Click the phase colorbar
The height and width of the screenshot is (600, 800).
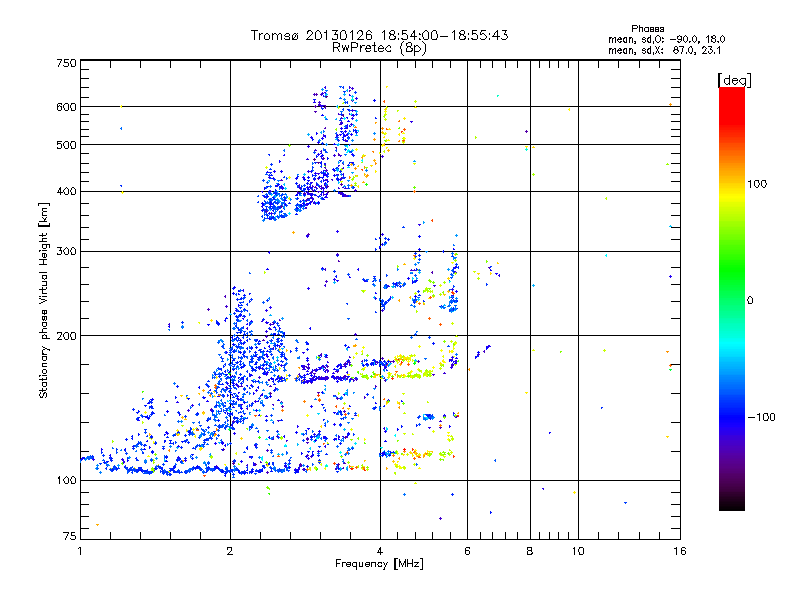pyautogui.click(x=732, y=298)
